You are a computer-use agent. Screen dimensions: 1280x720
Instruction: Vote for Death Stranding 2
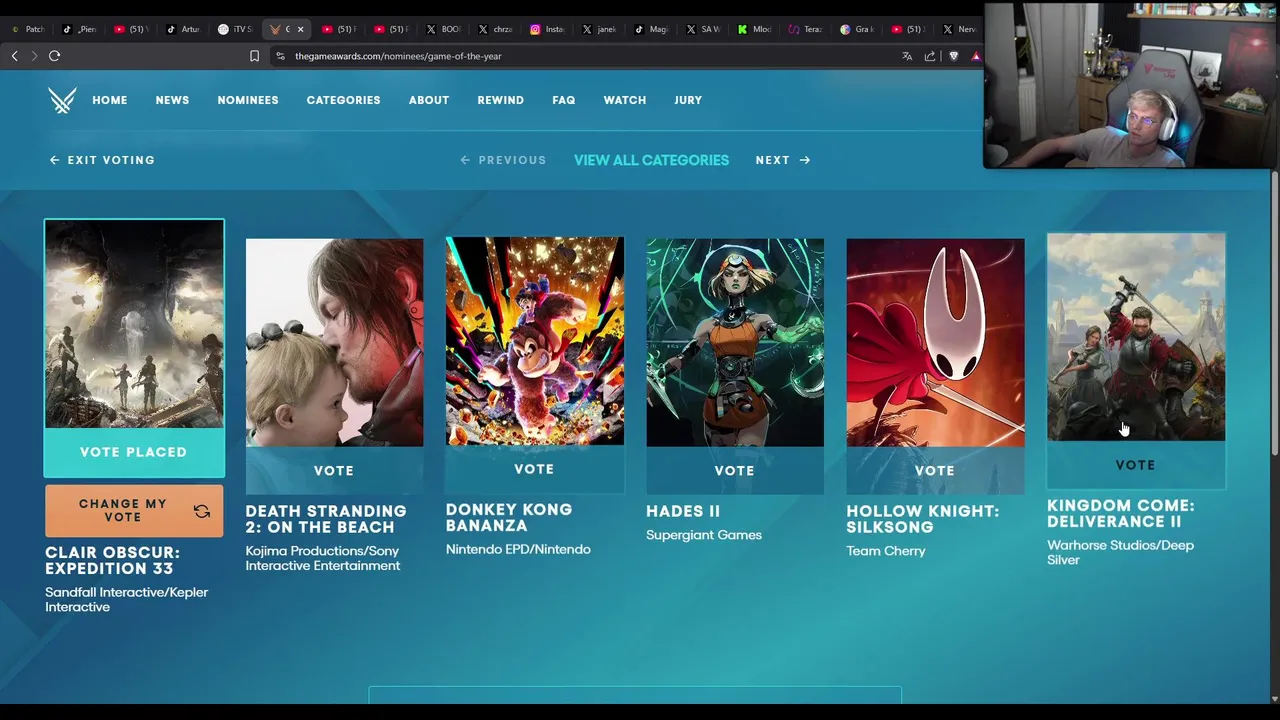(334, 470)
